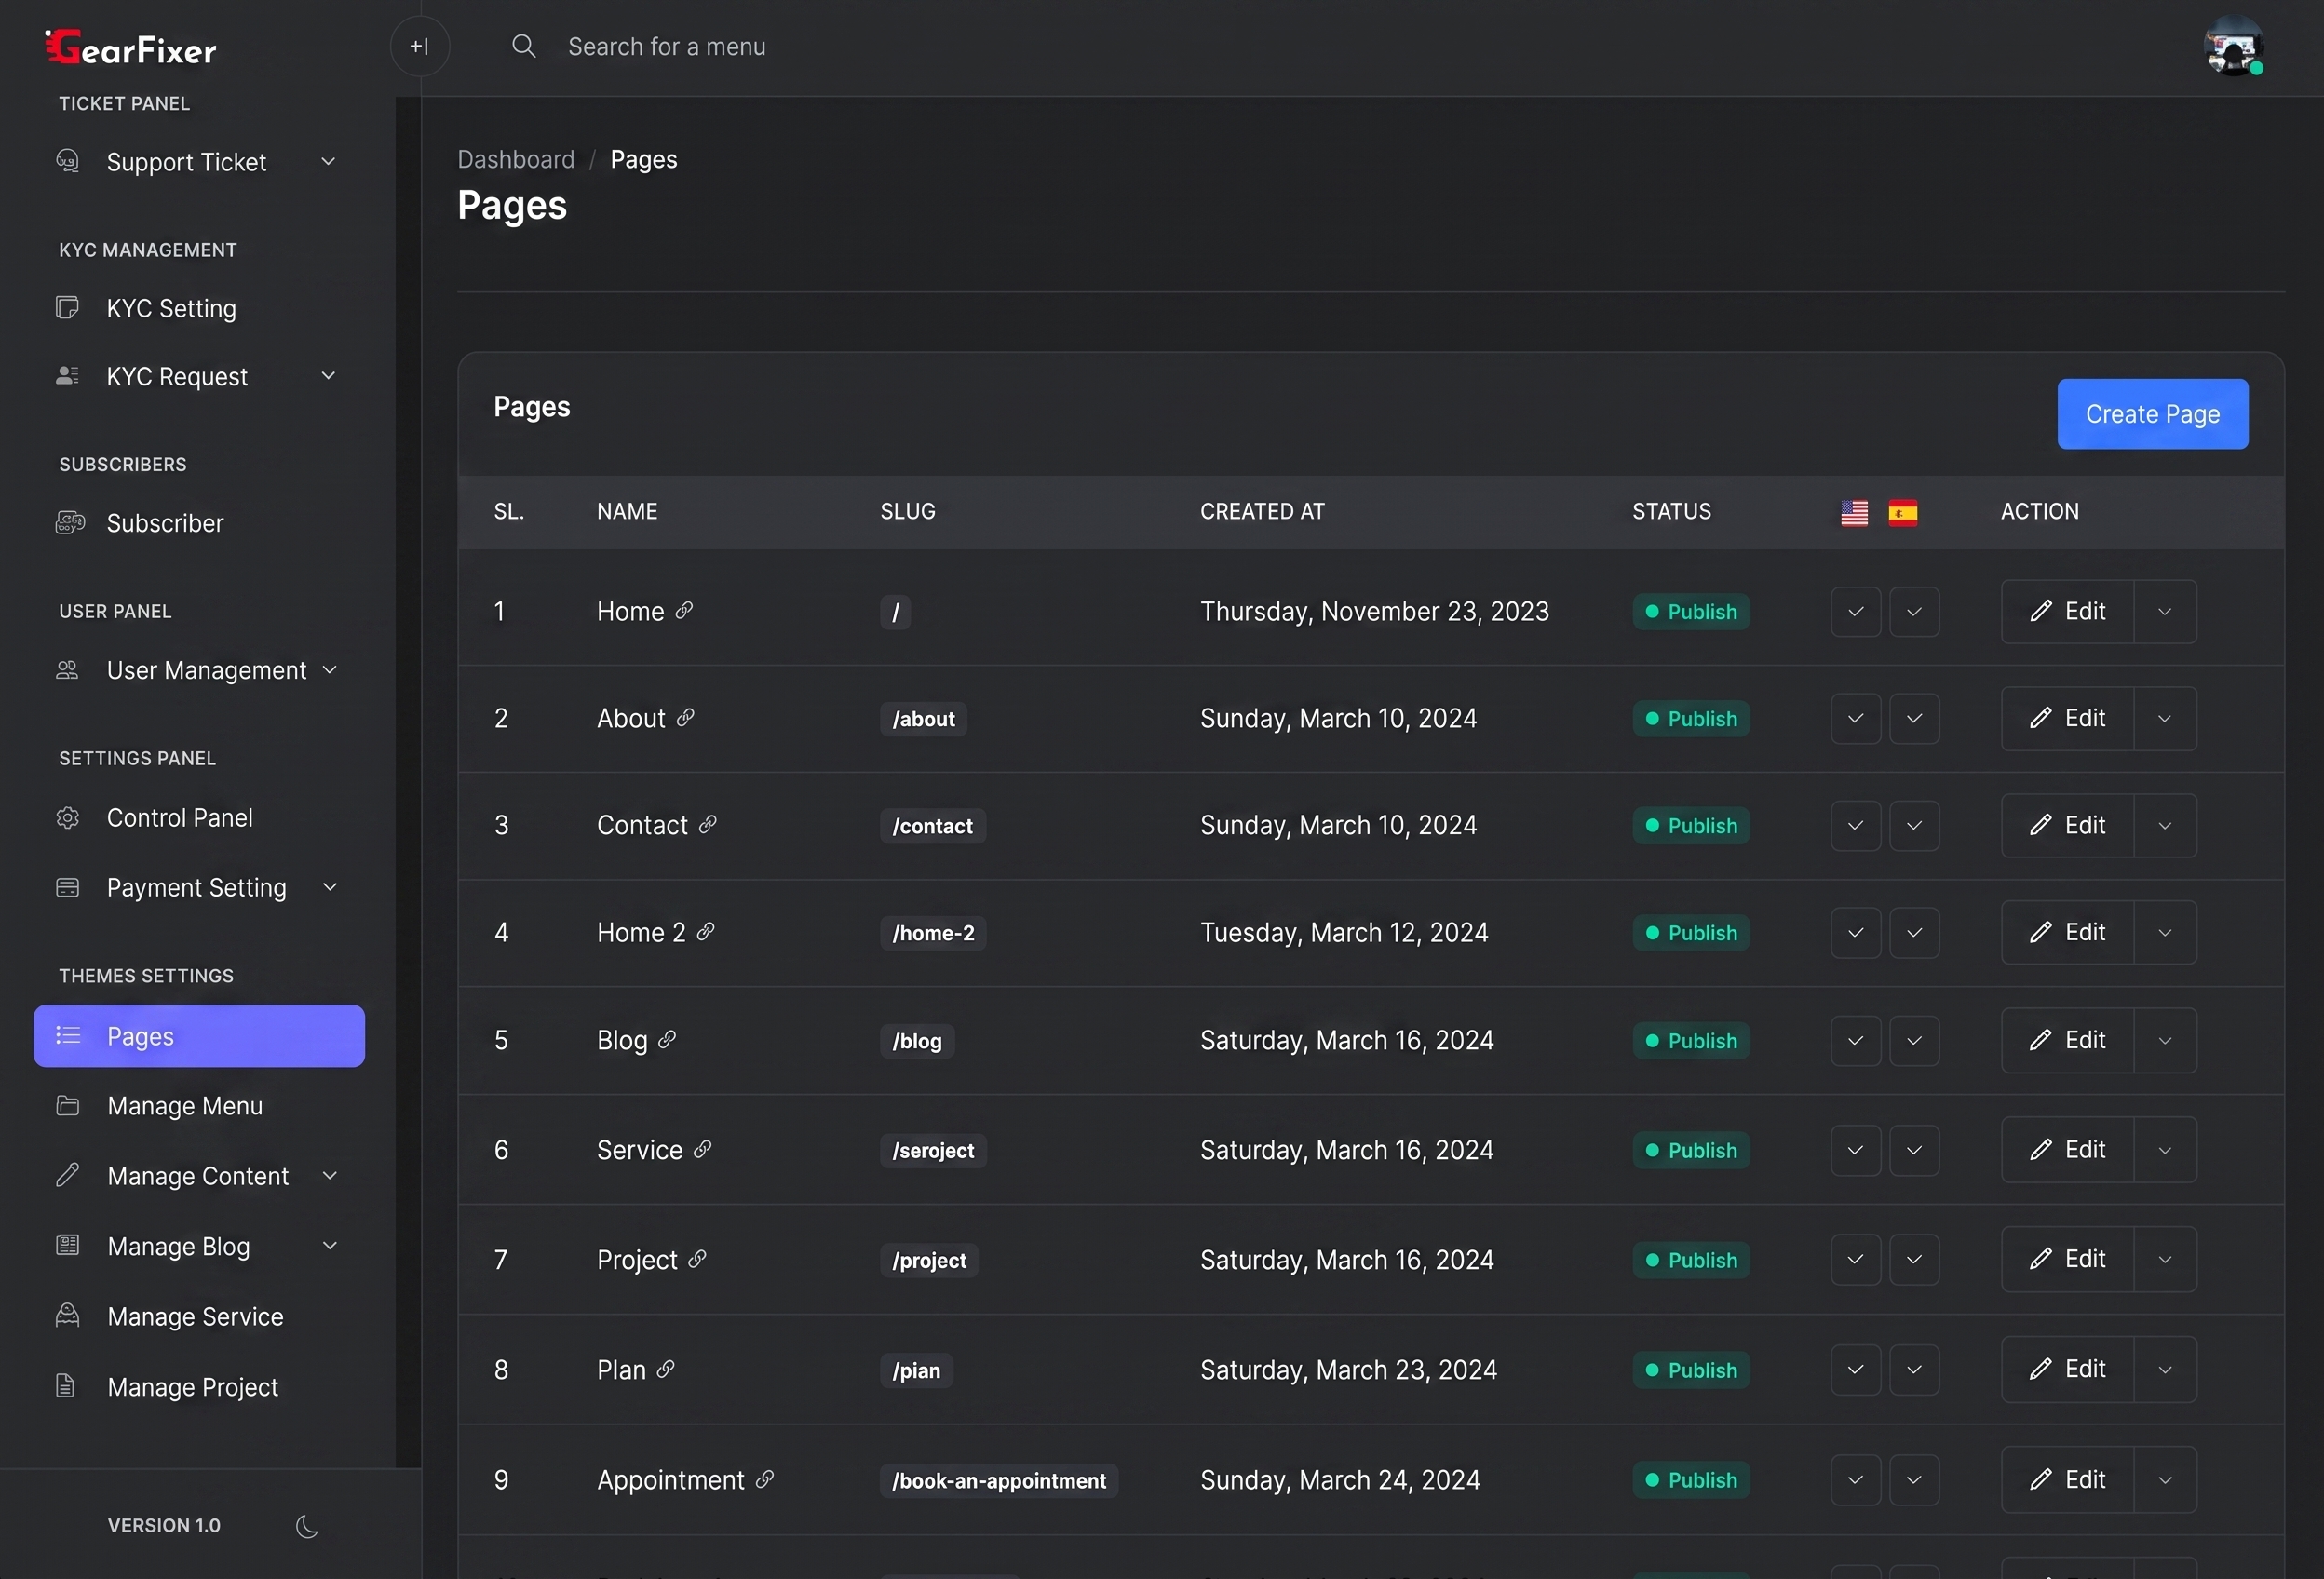The image size is (2324, 1579).
Task: Expand the KYC Request submenu
Action: coord(328,375)
